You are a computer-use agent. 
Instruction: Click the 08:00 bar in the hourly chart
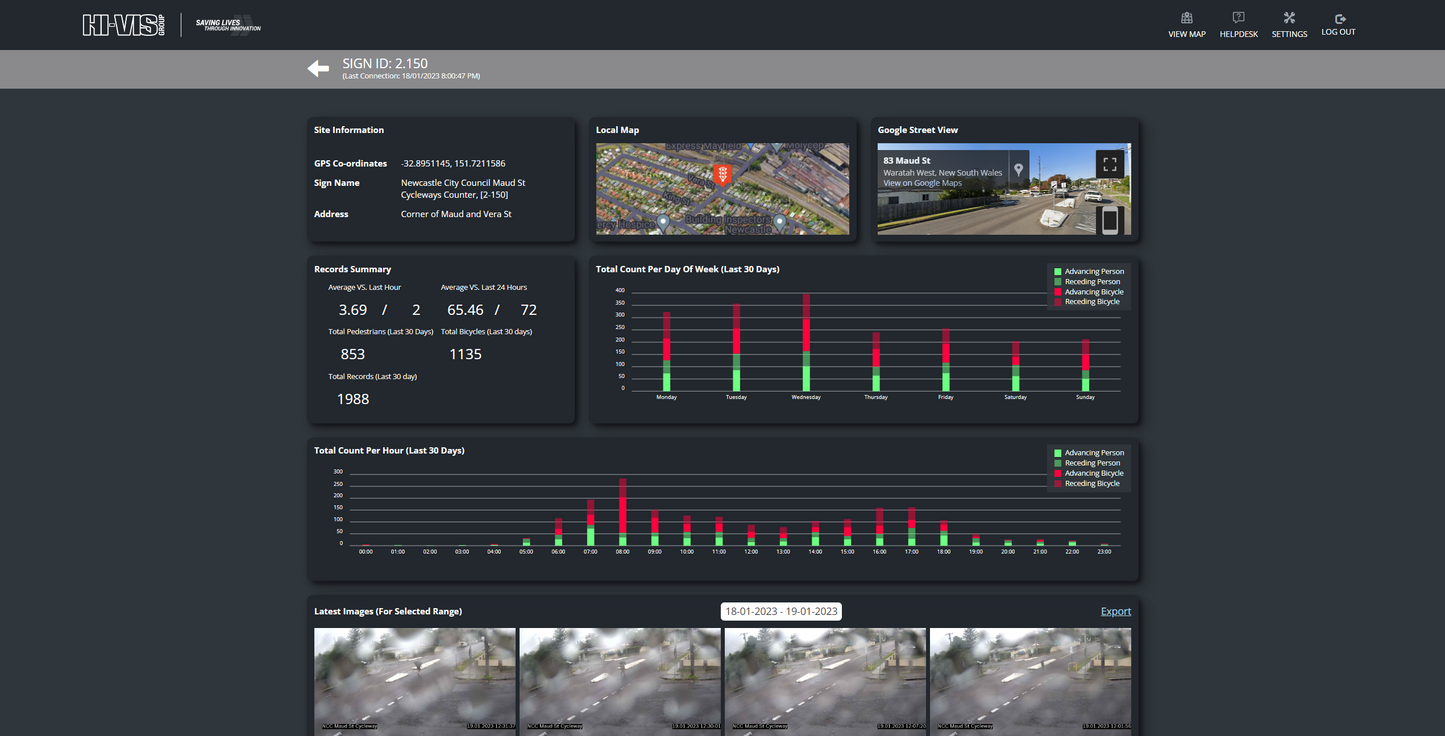click(623, 512)
